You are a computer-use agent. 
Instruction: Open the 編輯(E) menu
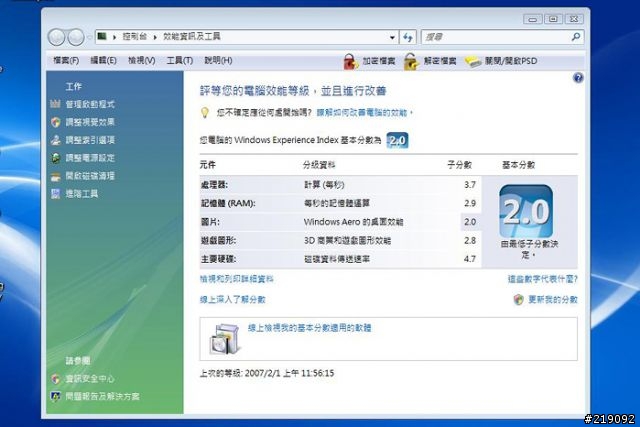coord(103,60)
